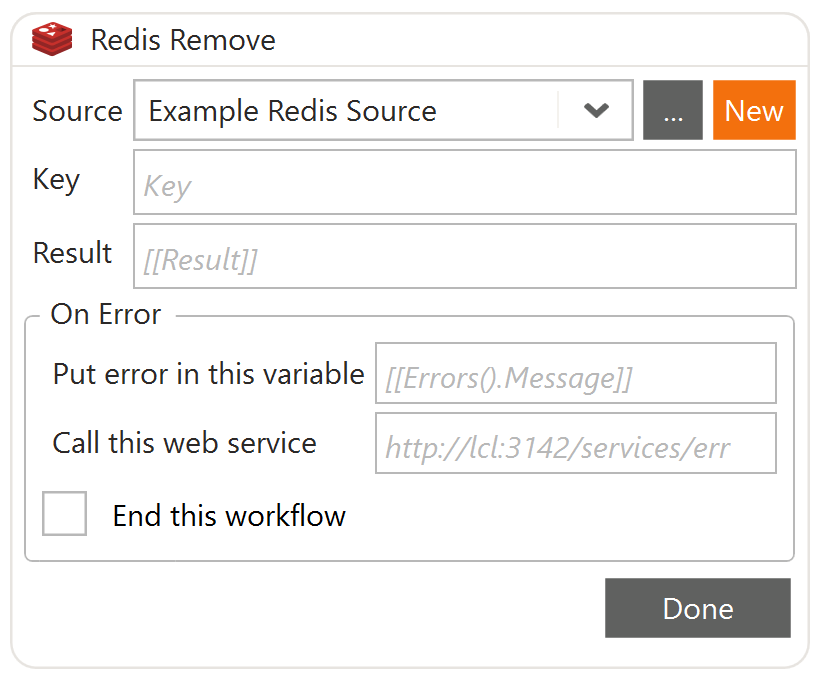
Task: Click the error variable input field
Action: click(x=576, y=373)
